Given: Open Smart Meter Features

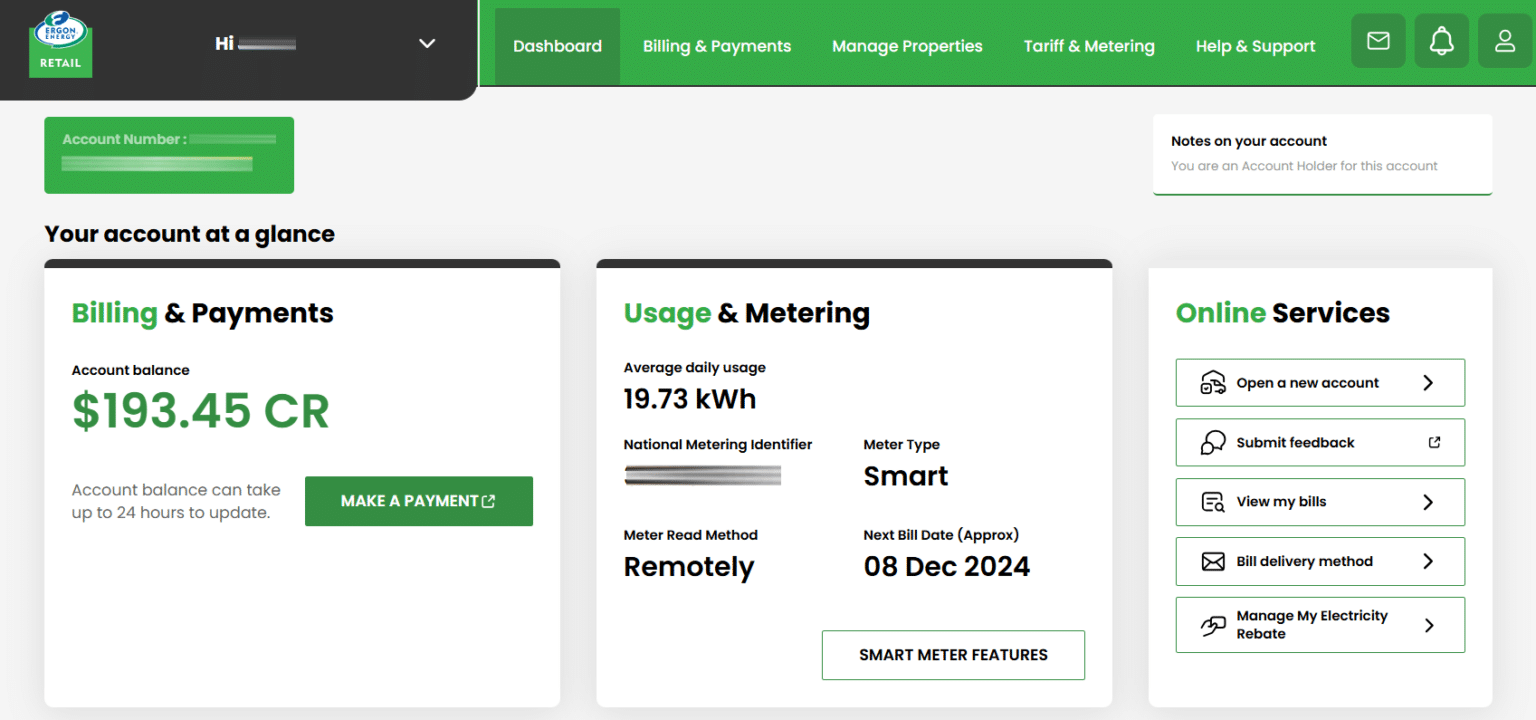Looking at the screenshot, I should coord(952,654).
